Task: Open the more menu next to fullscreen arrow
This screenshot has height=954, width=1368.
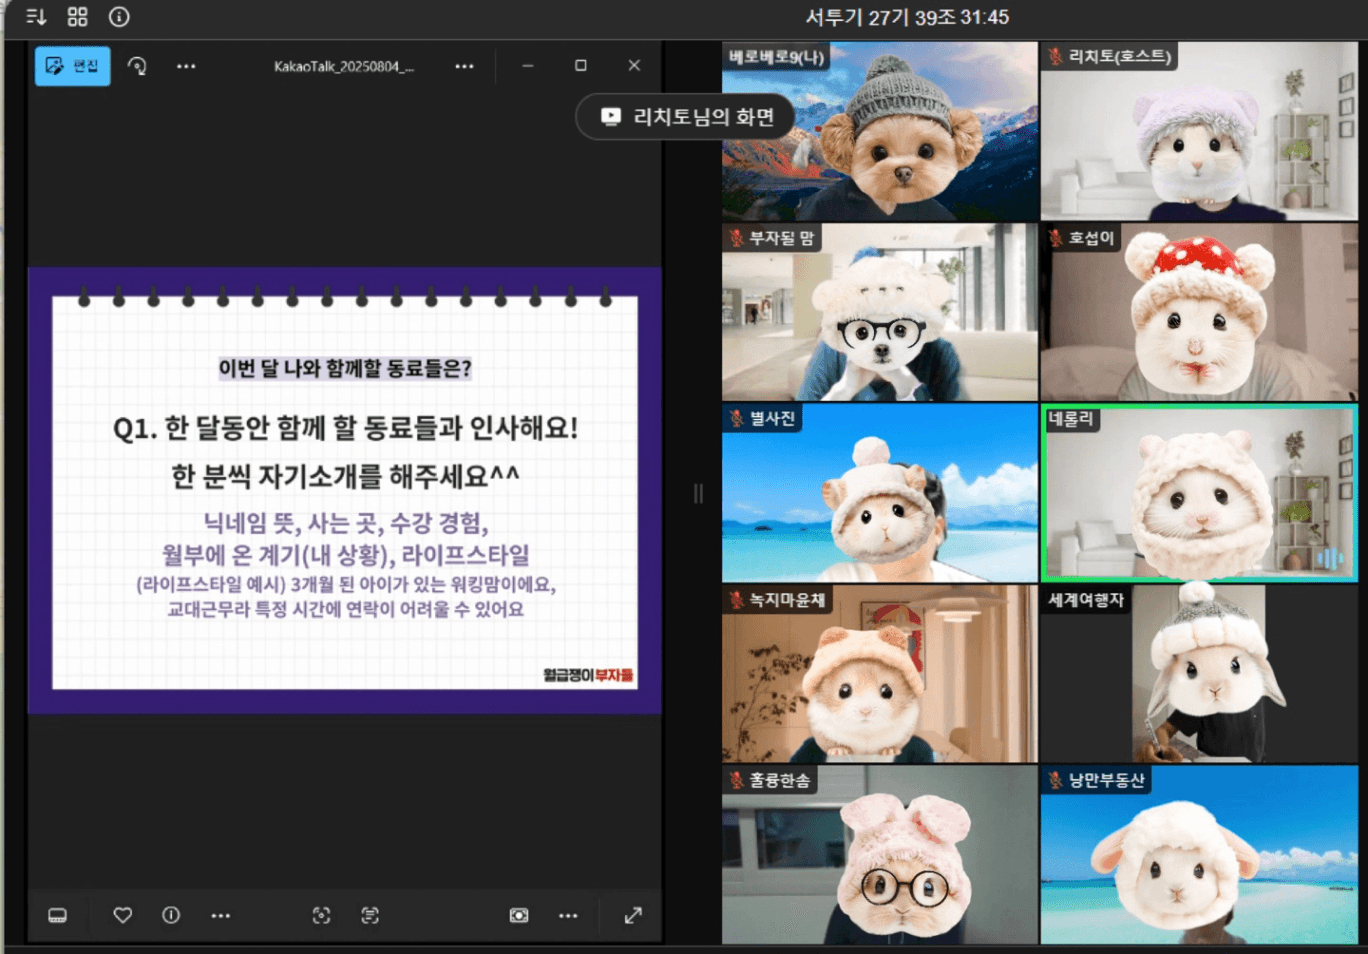Action: 568,915
